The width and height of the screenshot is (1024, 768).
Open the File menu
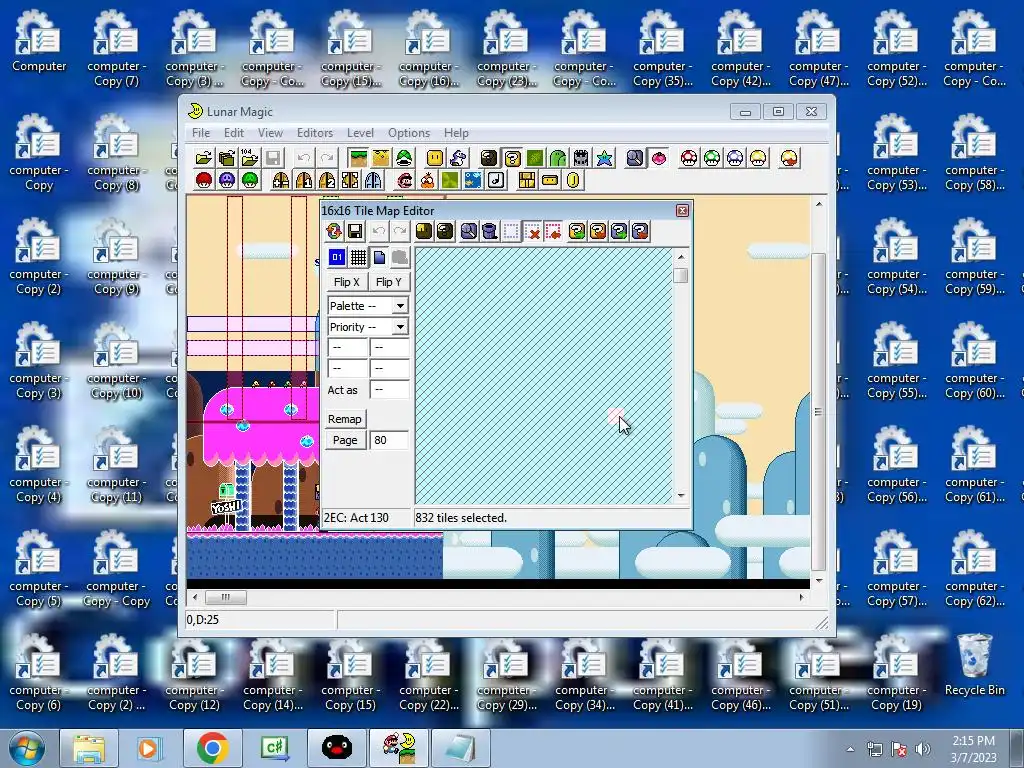[x=200, y=133]
